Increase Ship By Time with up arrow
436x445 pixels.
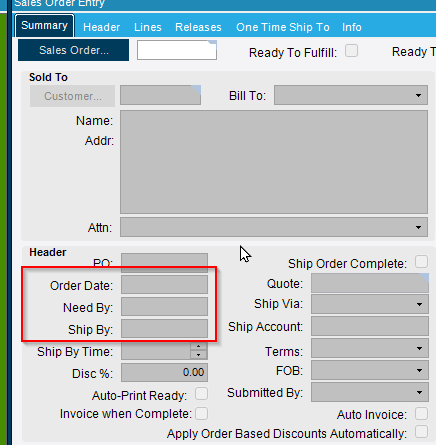(199, 347)
